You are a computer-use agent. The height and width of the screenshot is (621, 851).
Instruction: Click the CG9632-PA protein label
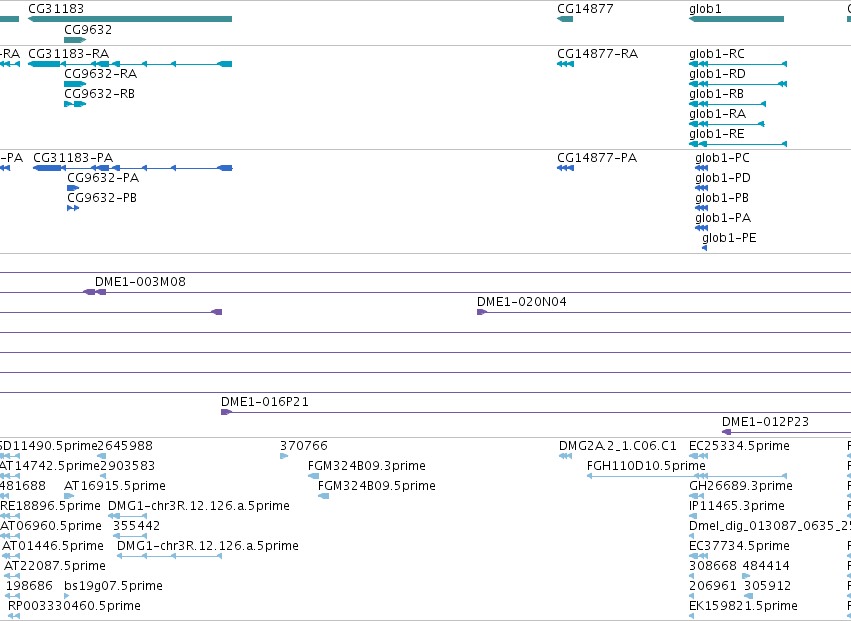tap(103, 178)
